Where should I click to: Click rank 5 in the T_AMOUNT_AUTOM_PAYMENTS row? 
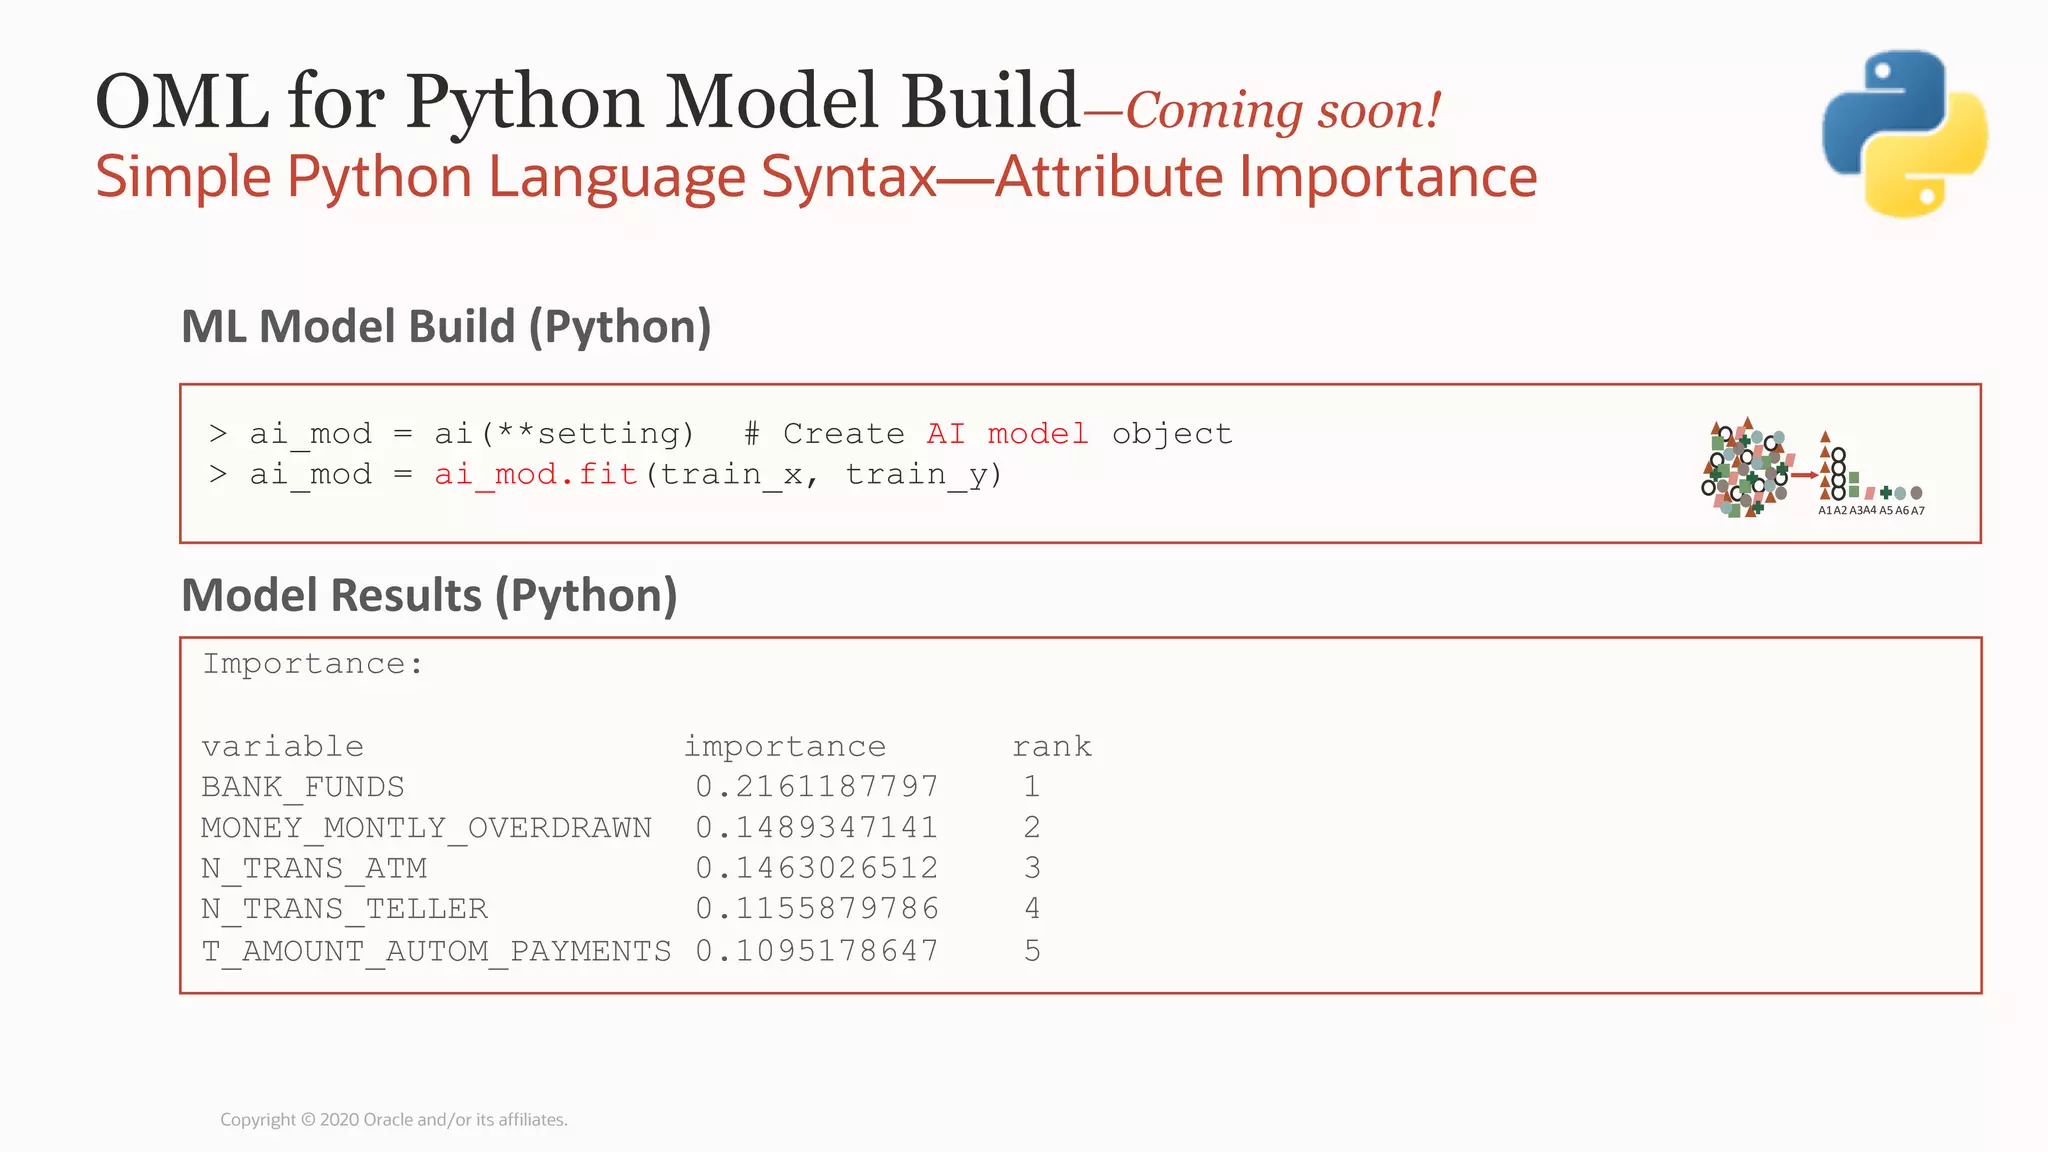[1032, 951]
